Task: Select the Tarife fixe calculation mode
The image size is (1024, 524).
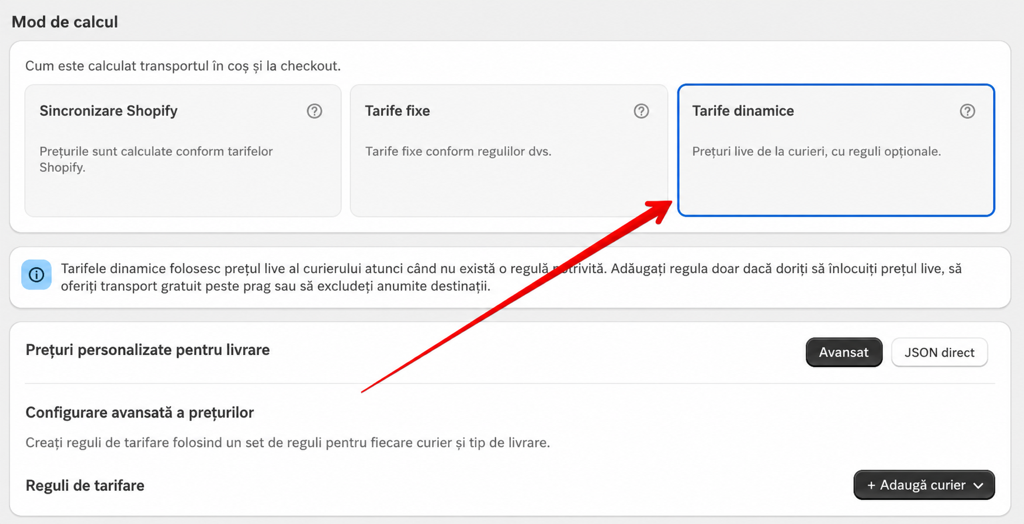Action: (509, 150)
